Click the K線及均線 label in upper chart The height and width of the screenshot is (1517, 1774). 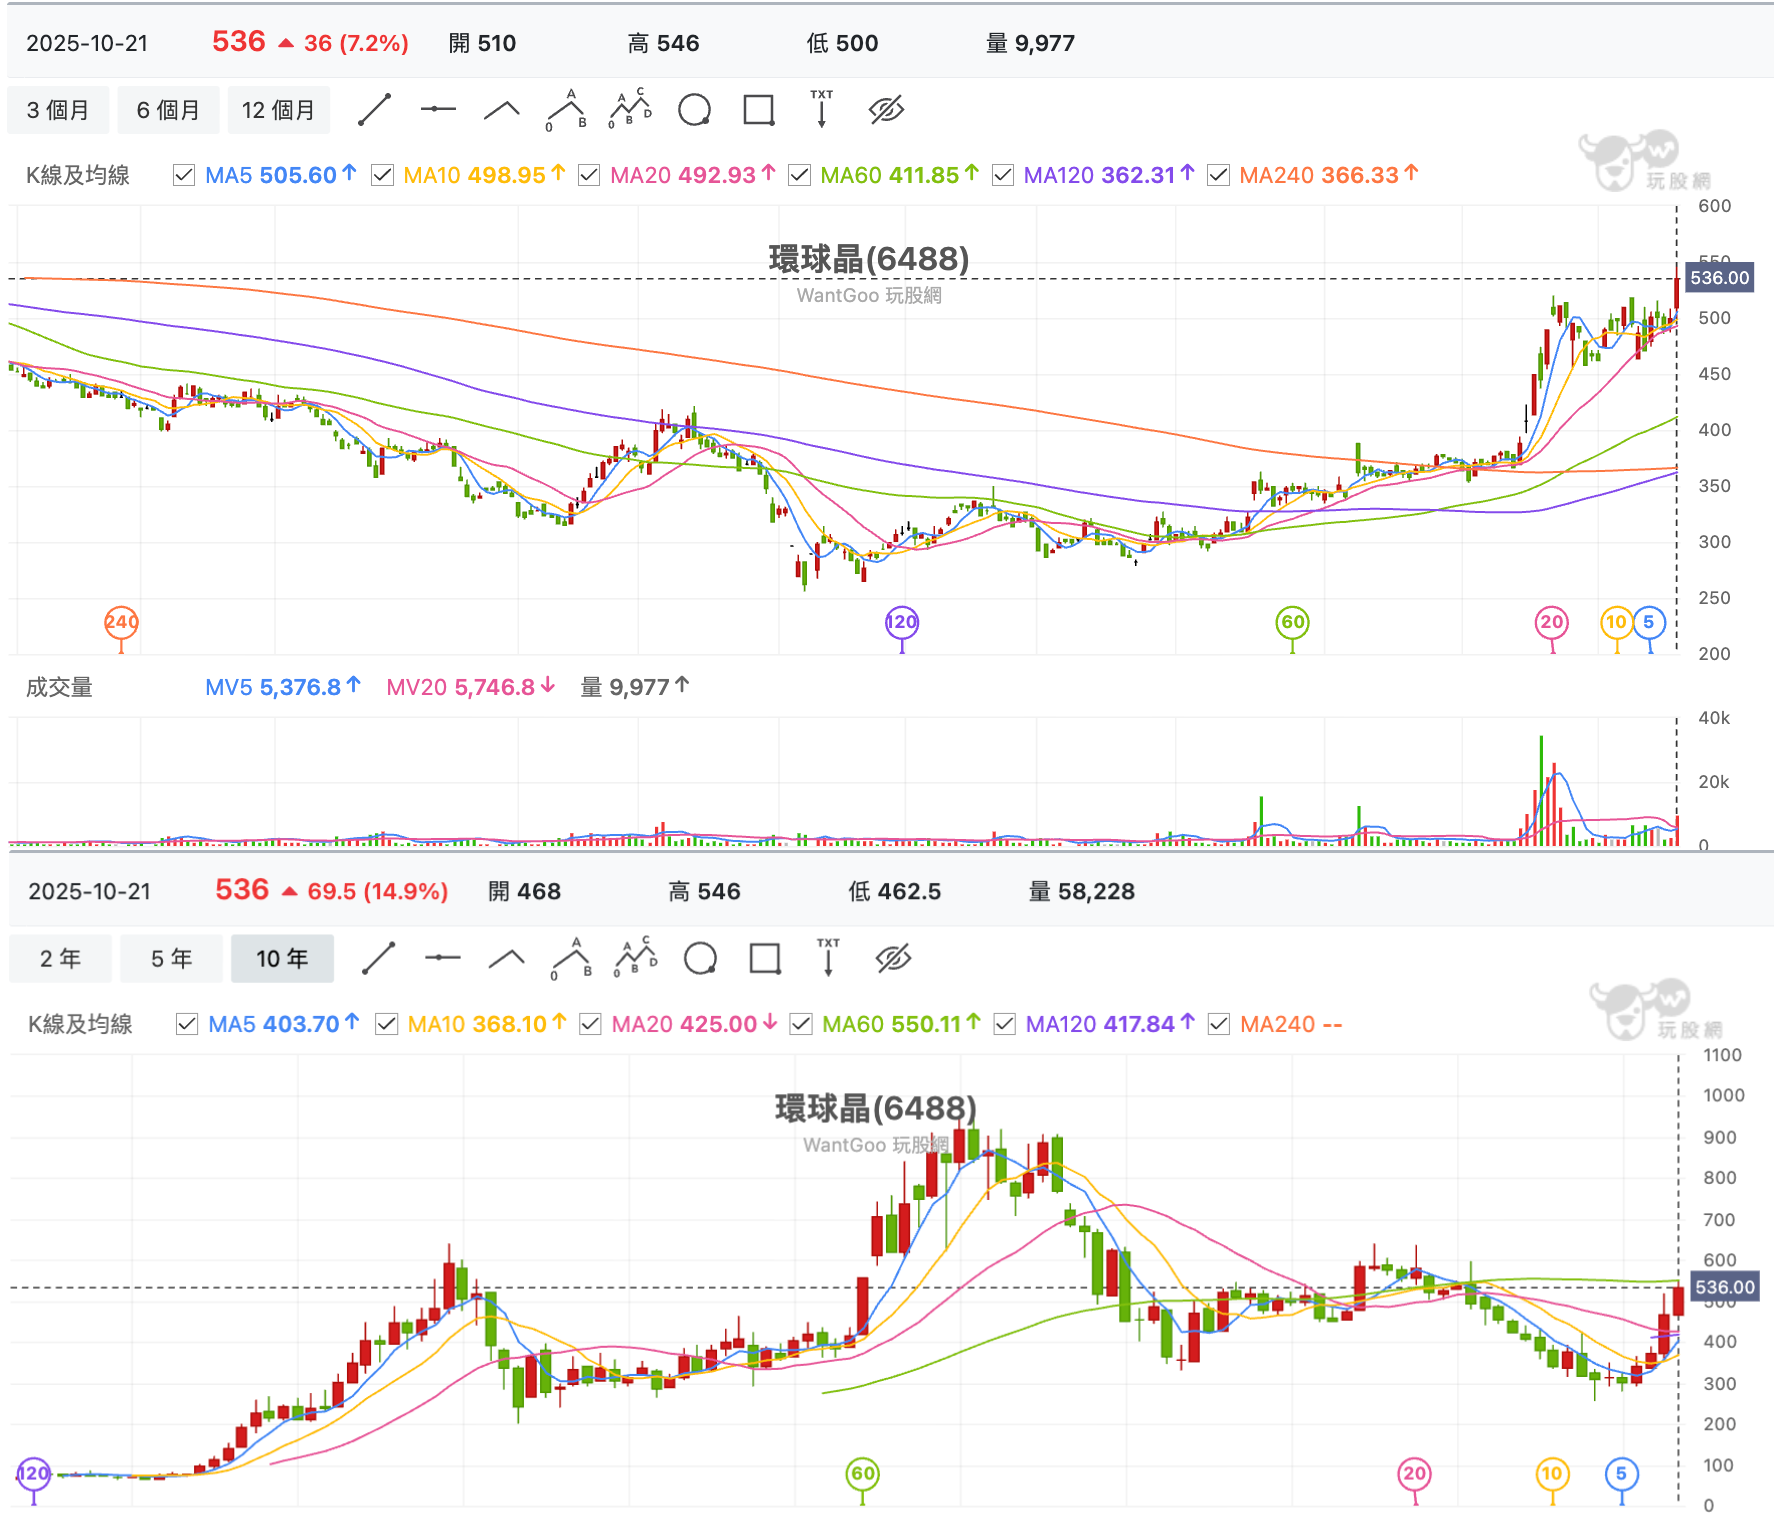tap(78, 175)
